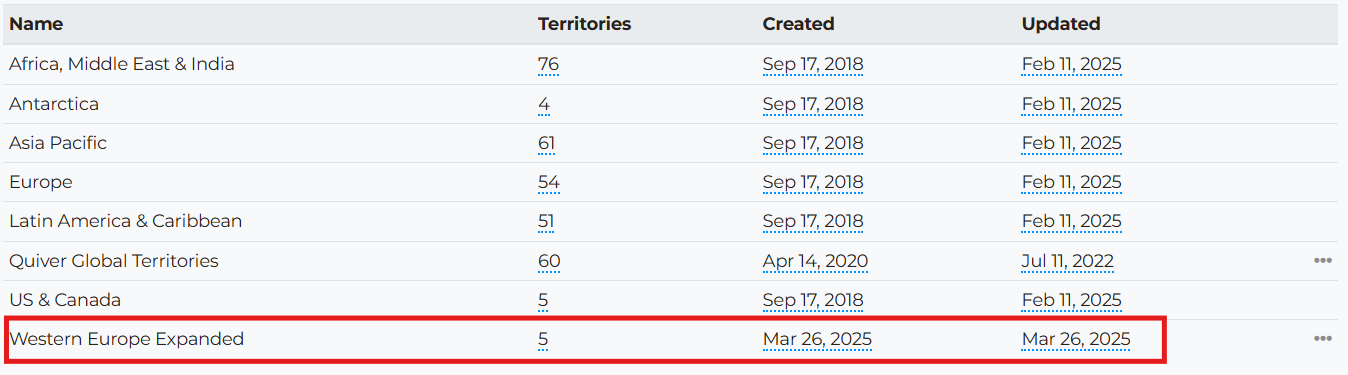Select the Africa, Middle East & India name
The height and width of the screenshot is (375, 1348).
click(122, 64)
